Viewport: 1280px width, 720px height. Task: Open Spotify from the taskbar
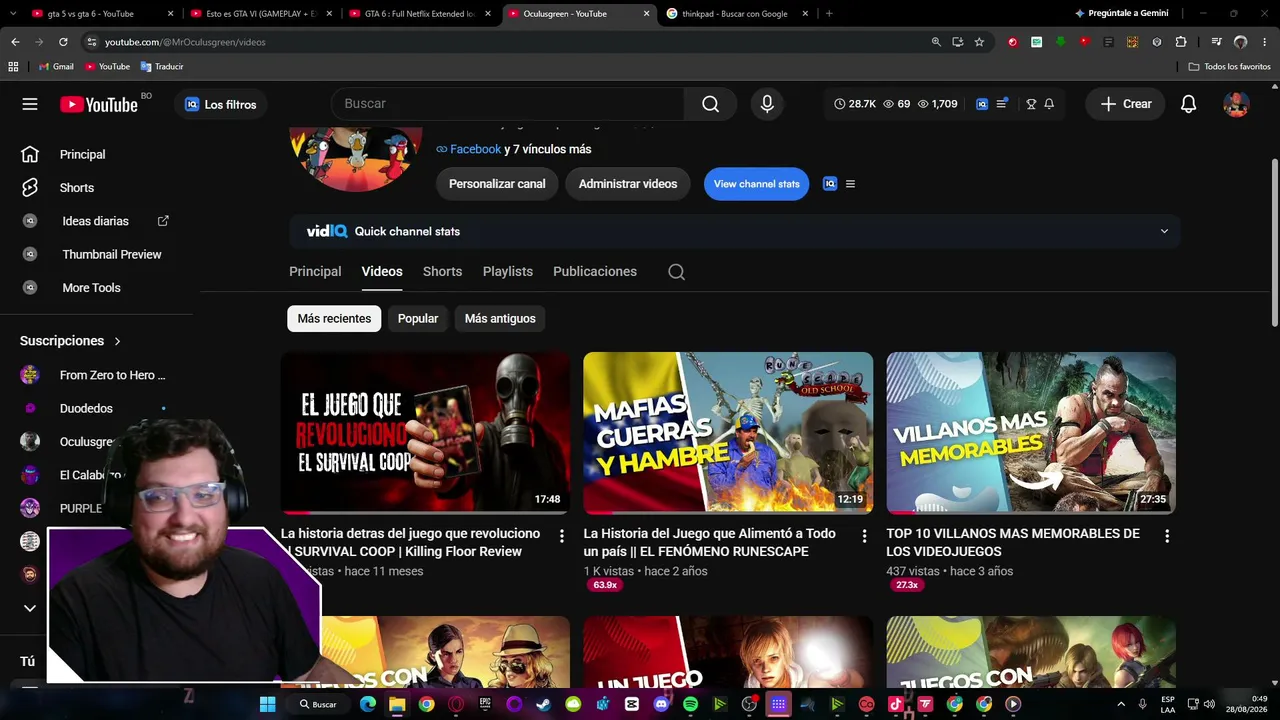[x=690, y=704]
